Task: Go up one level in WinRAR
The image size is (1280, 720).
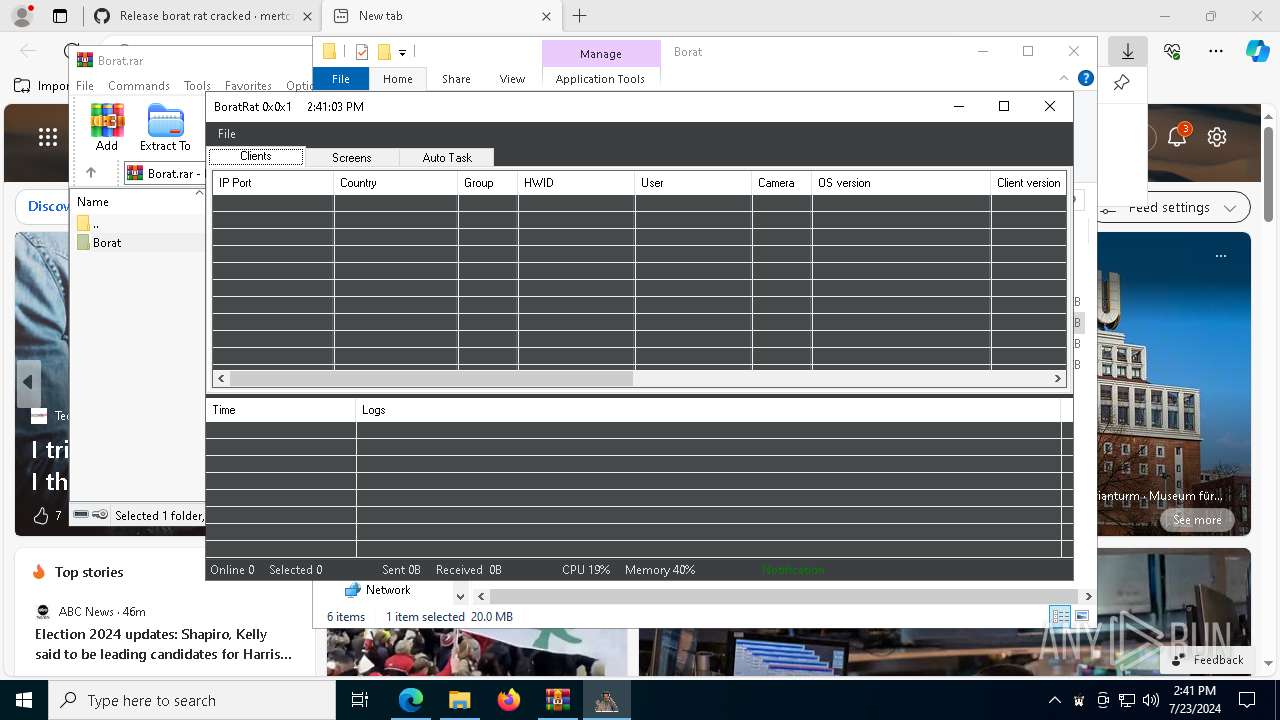Action: pyautogui.click(x=91, y=173)
